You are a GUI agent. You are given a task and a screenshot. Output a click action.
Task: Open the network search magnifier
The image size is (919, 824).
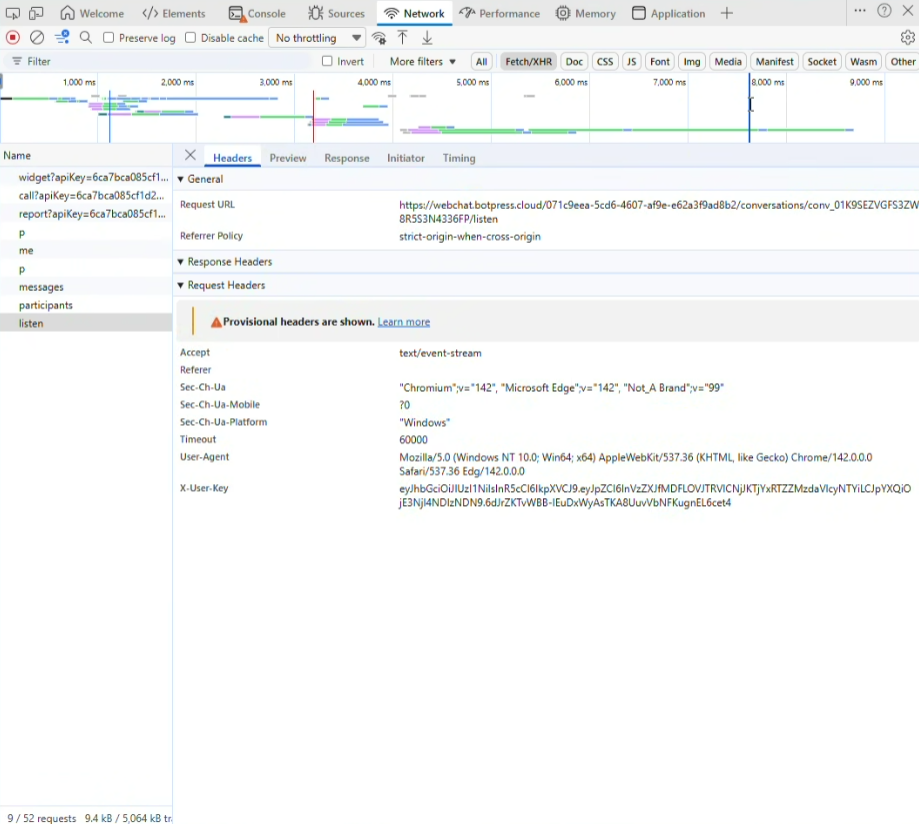pyautogui.click(x=86, y=38)
